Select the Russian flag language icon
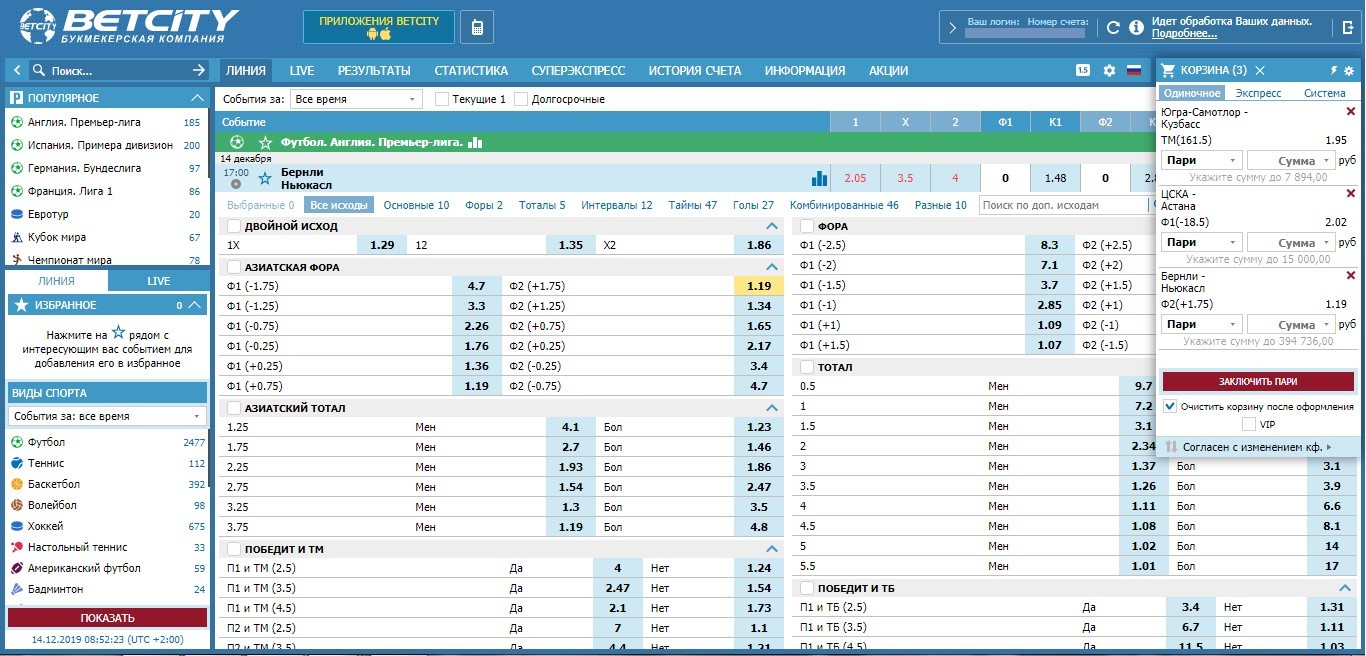1366x656 pixels. click(x=1134, y=71)
